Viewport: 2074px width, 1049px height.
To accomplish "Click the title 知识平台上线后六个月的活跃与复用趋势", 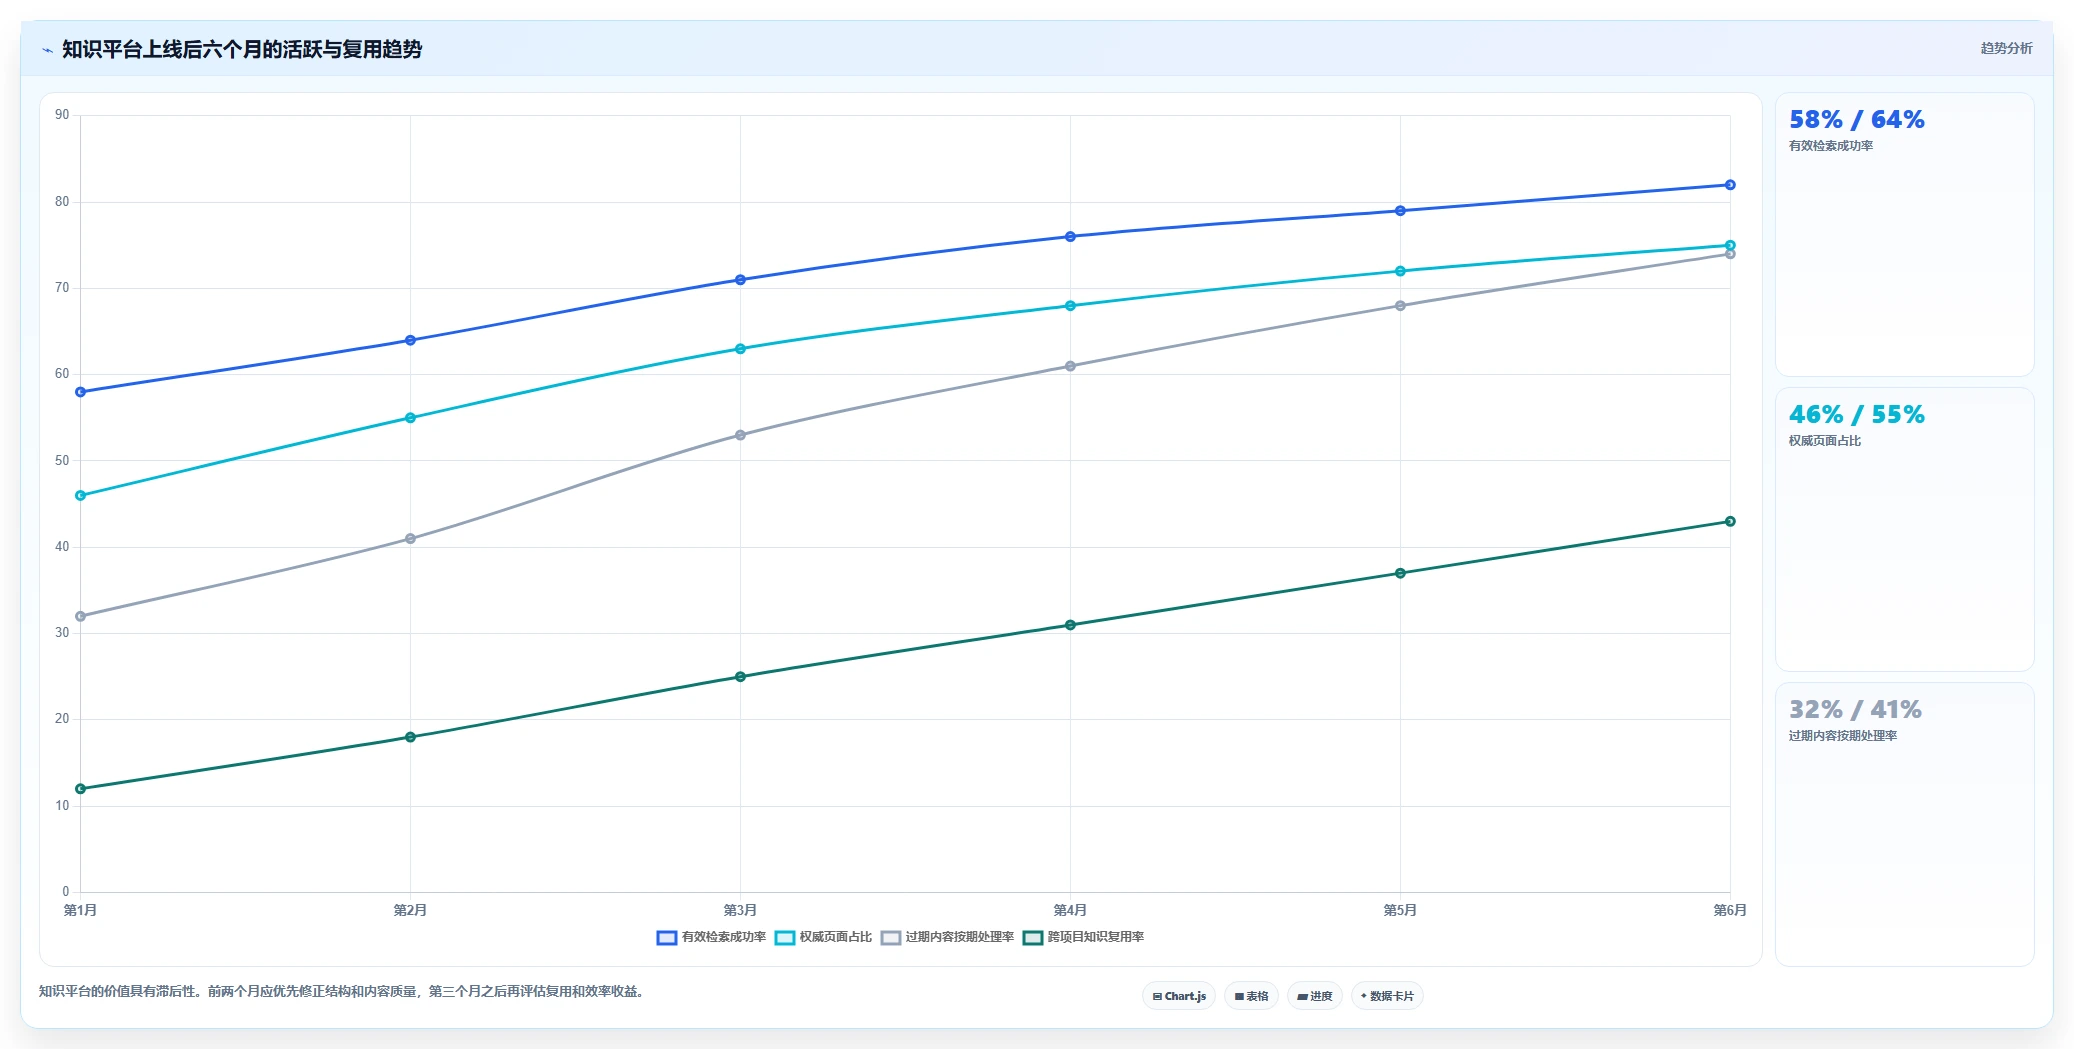I will click(x=242, y=49).
